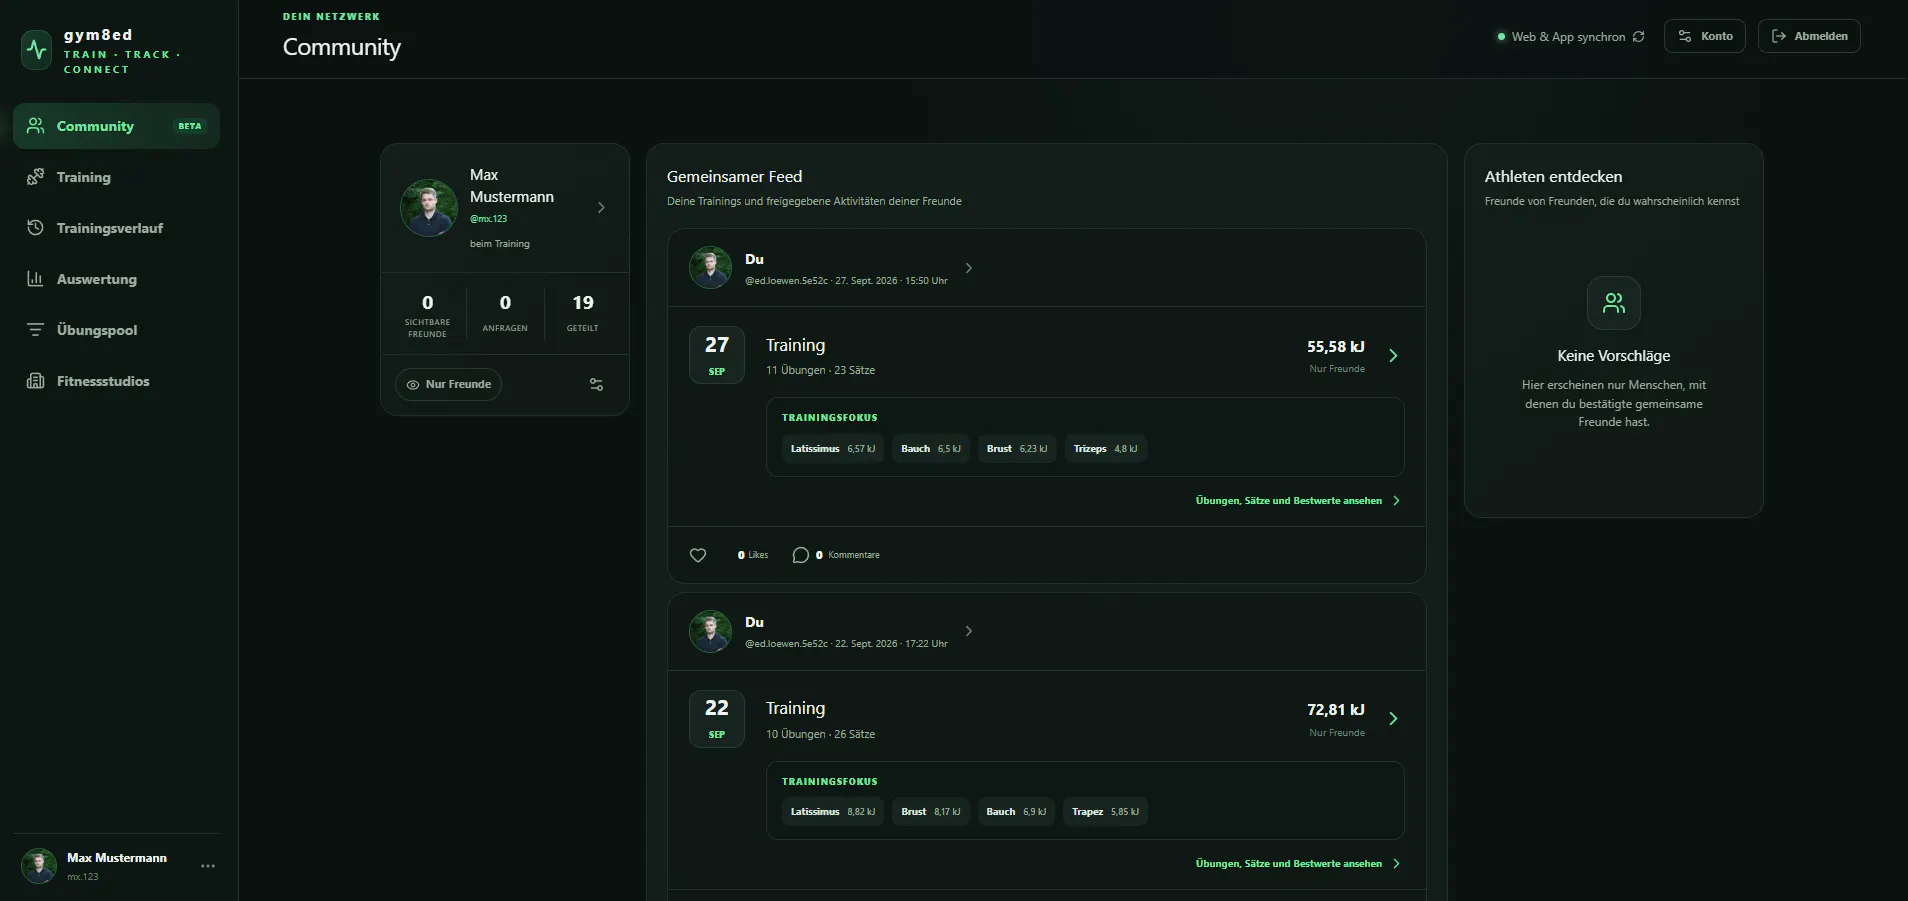Select the Trizeps 4,8 kJ chip

1105,449
